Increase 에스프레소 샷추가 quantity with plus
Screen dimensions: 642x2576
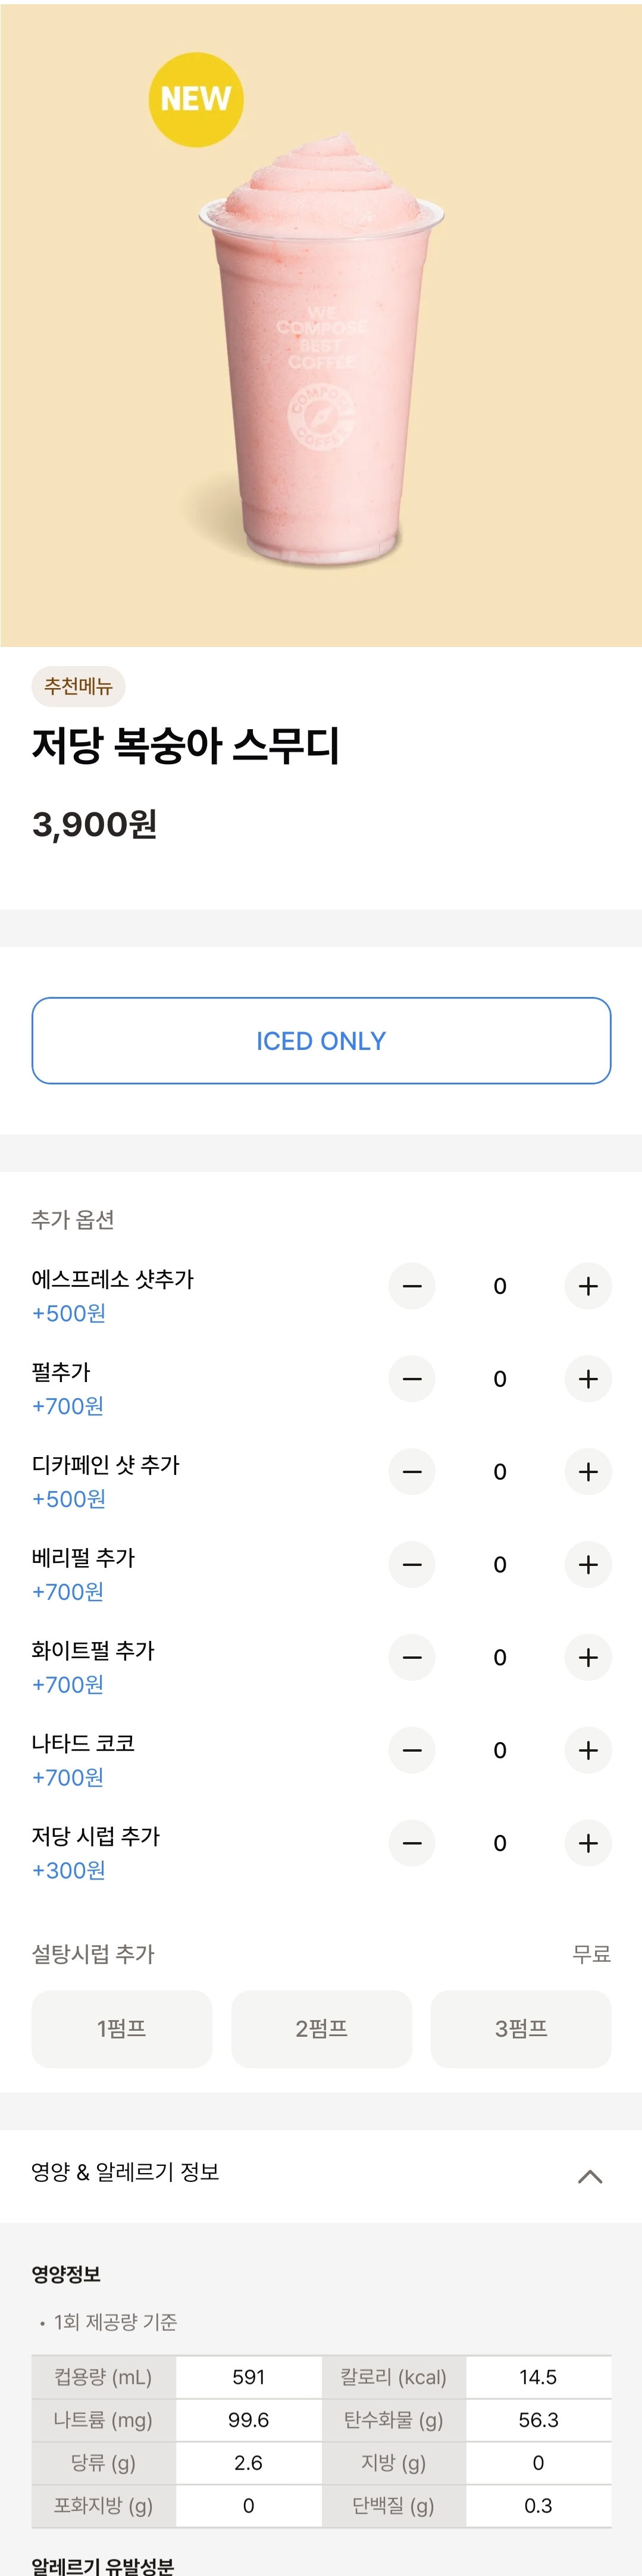(x=588, y=1286)
